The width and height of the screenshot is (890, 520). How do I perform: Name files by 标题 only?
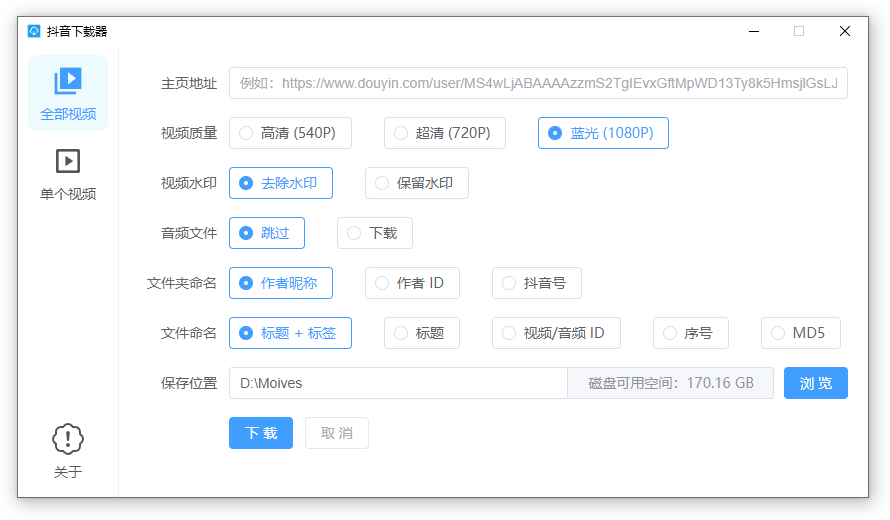(422, 333)
